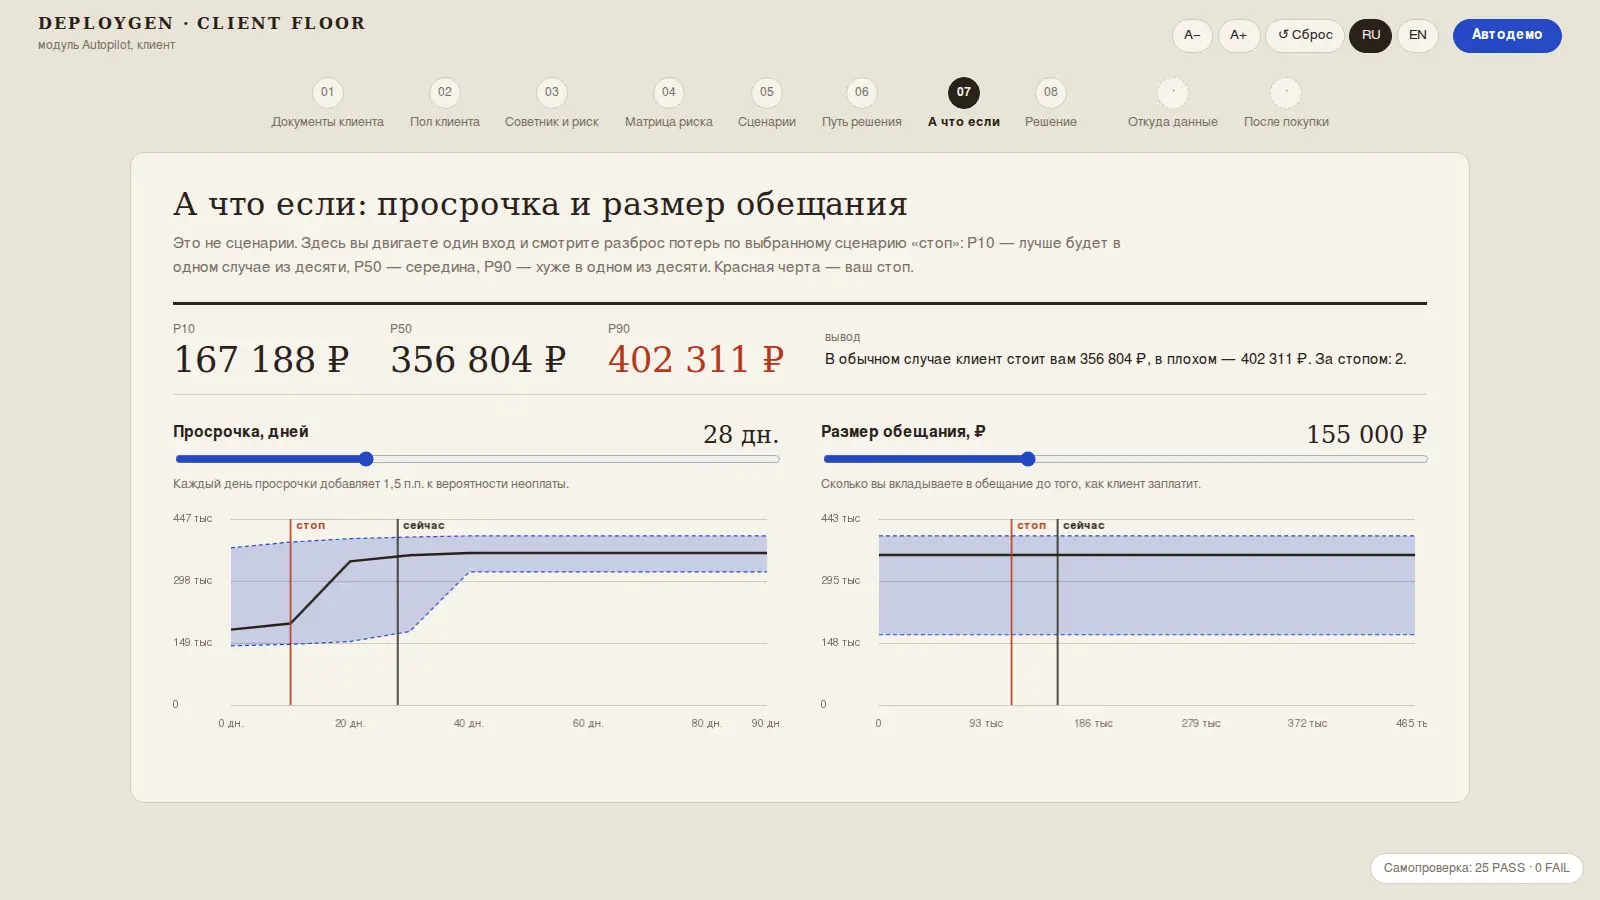Click the 155 000 ₽ value readout
Screen dimensions: 1600x900
coord(1366,434)
